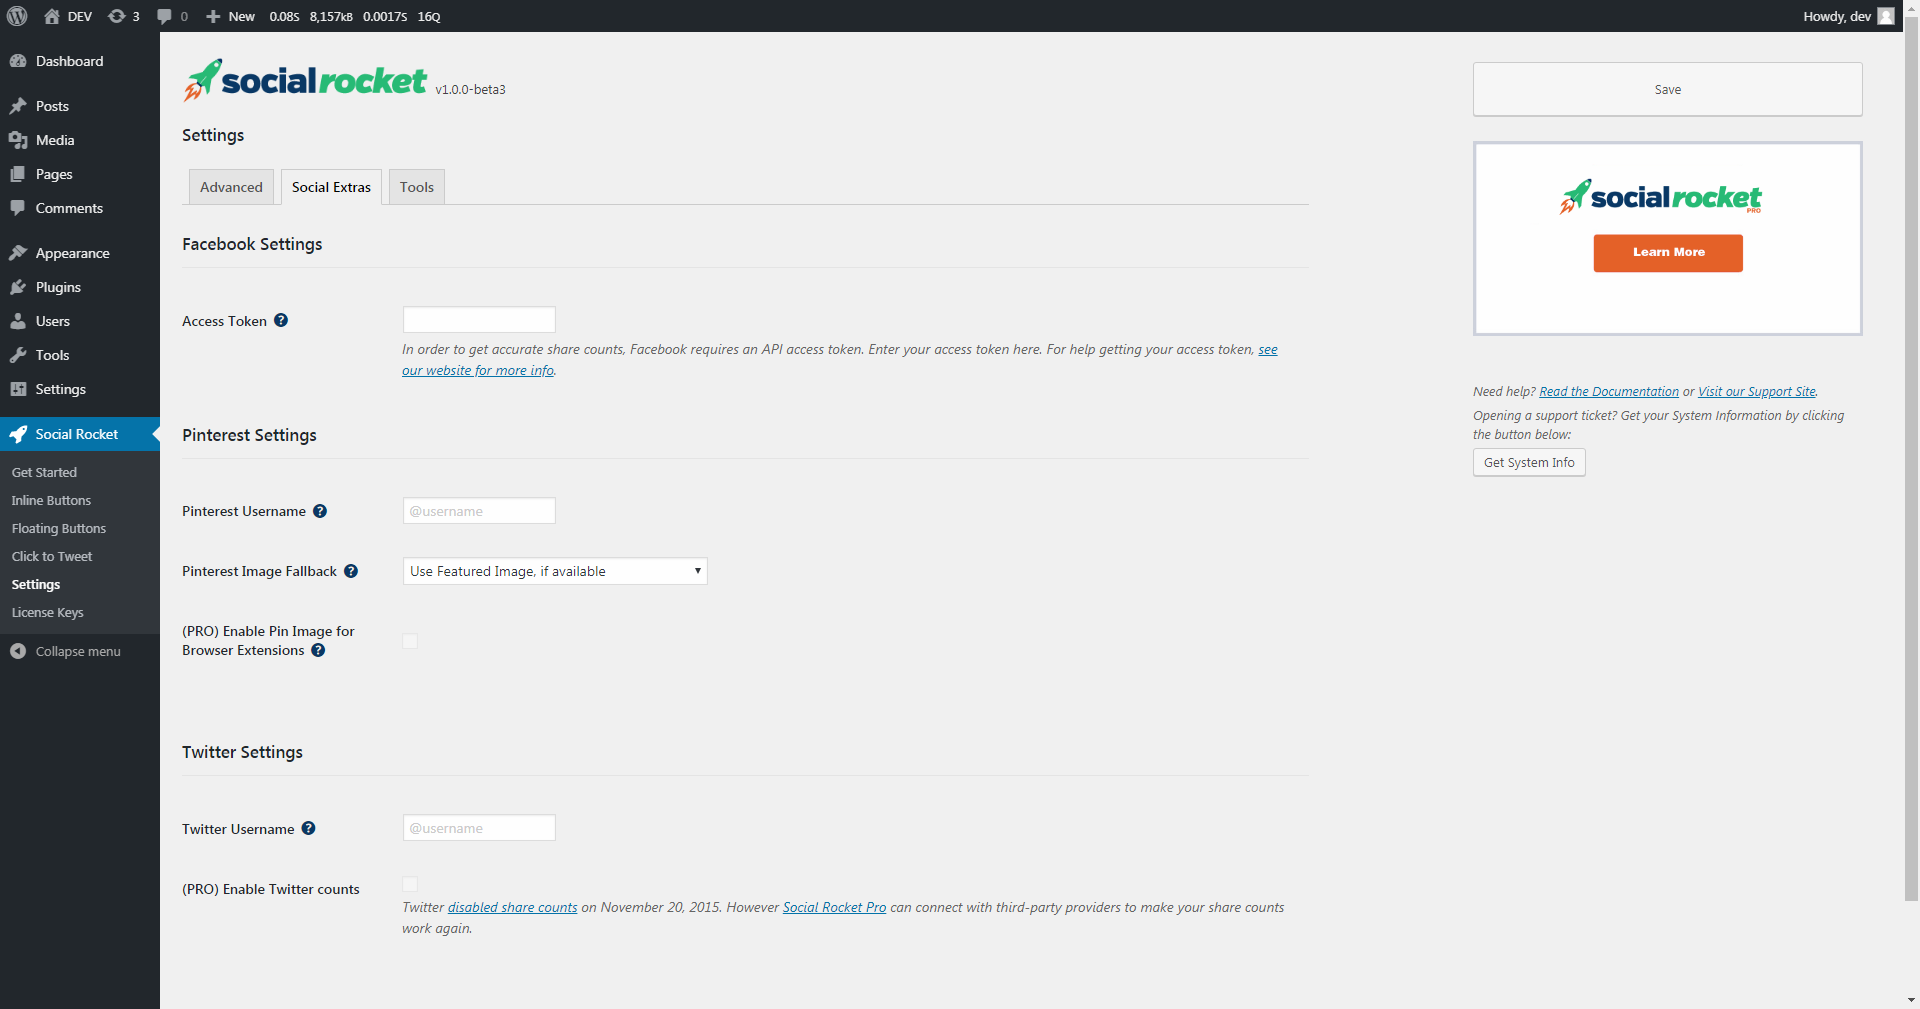Toggle the Enable Twitter counts checkbox

[x=410, y=884]
